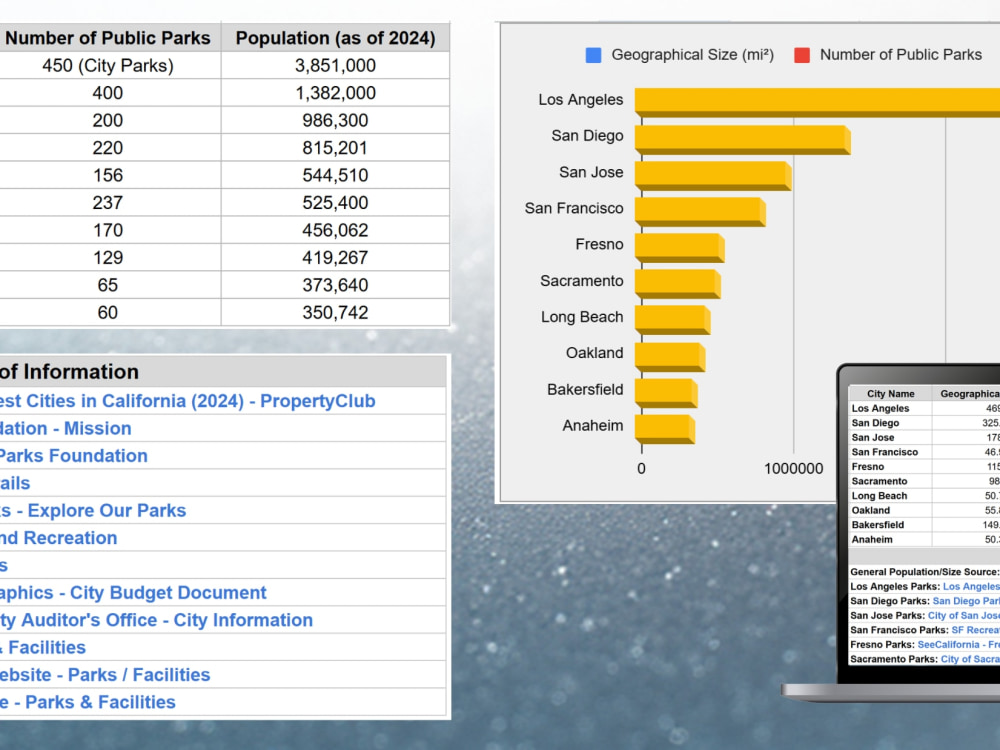
Task: Open the San Diego Parks link on laptop
Action: (966, 601)
